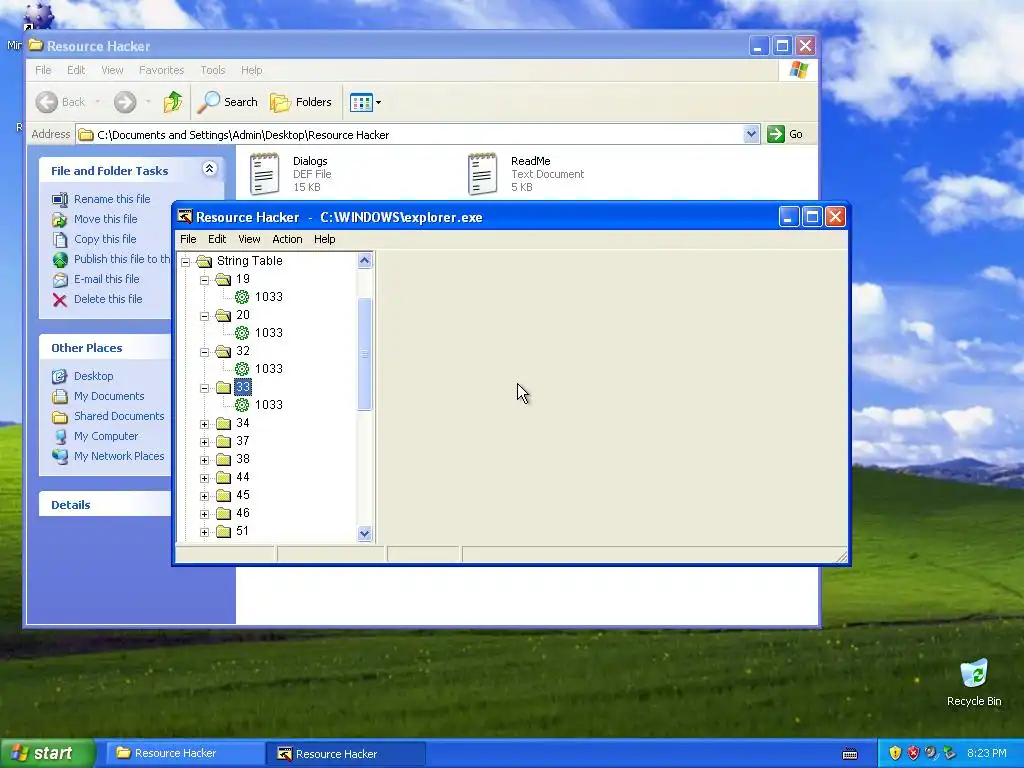1024x768 pixels.
Task: Expand folder 51 in the tree
Action: tap(204, 532)
